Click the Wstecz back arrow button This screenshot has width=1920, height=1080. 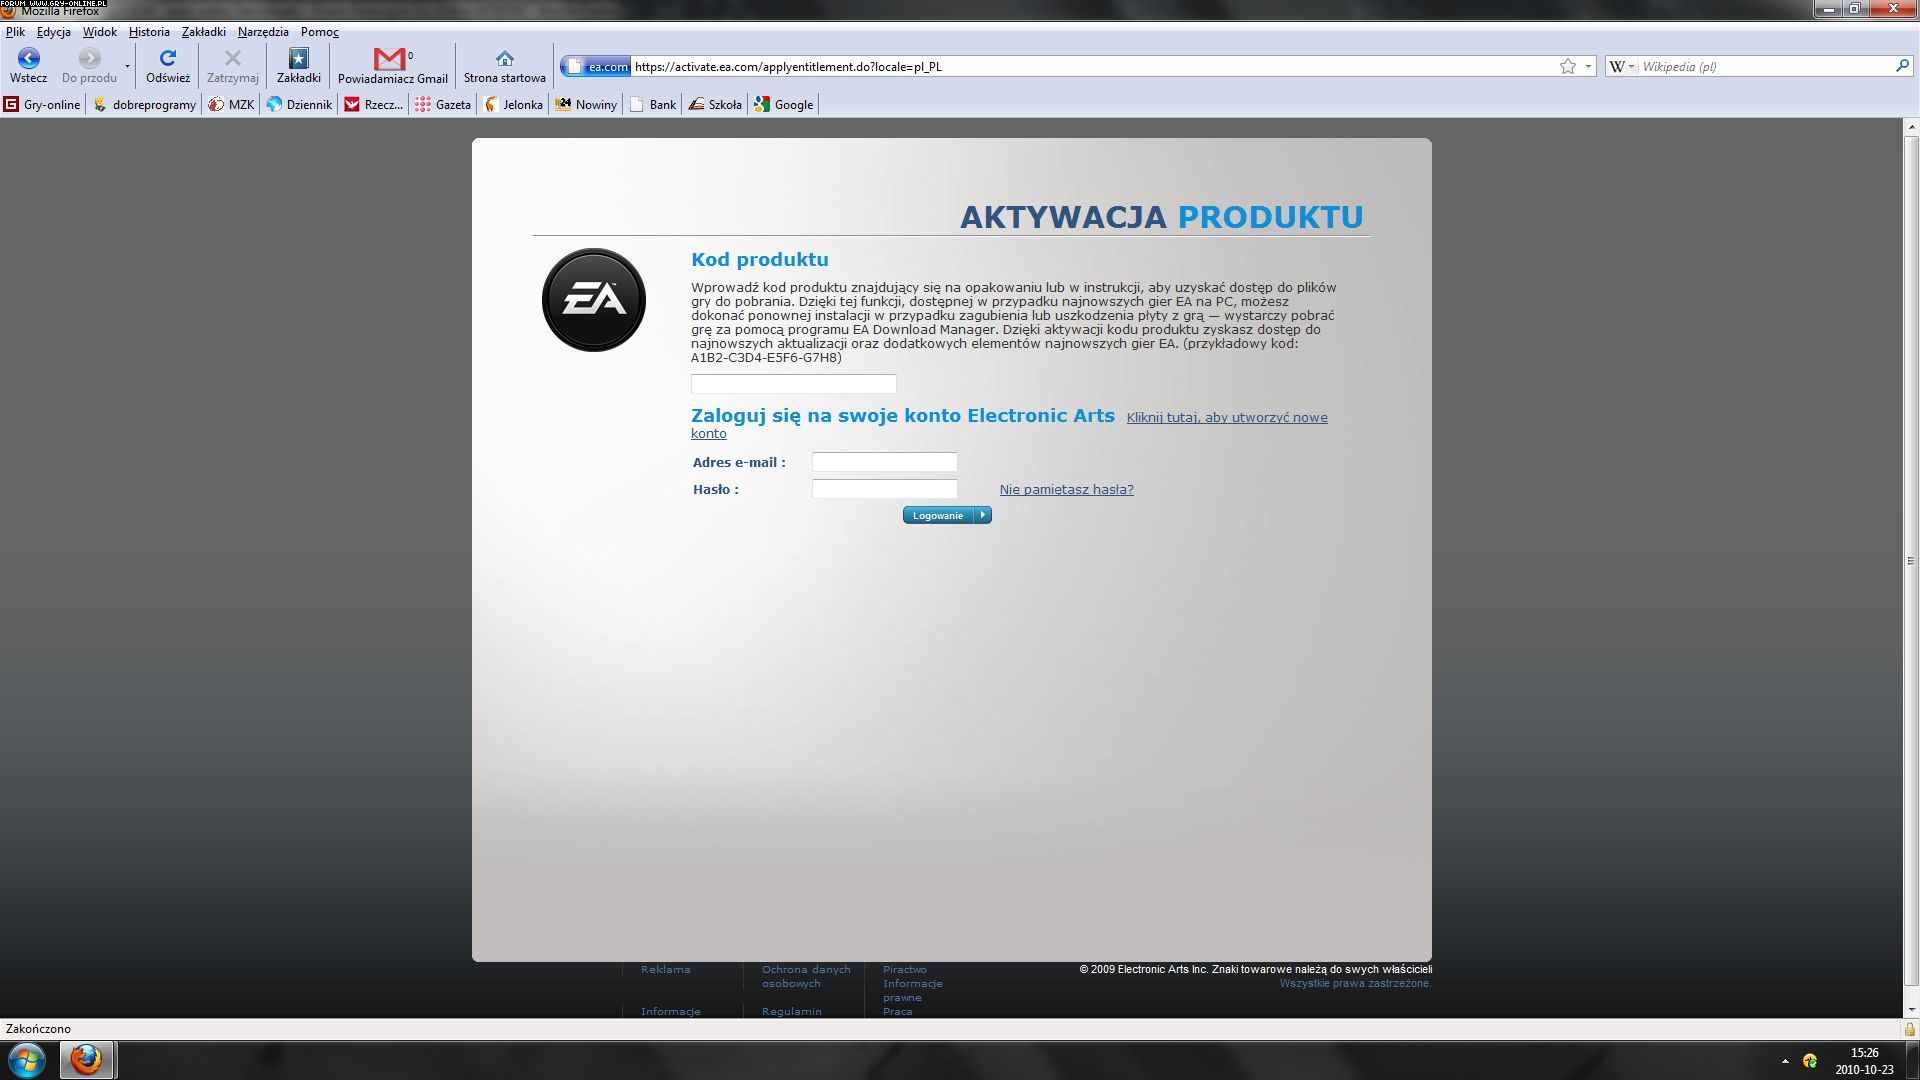(28, 66)
